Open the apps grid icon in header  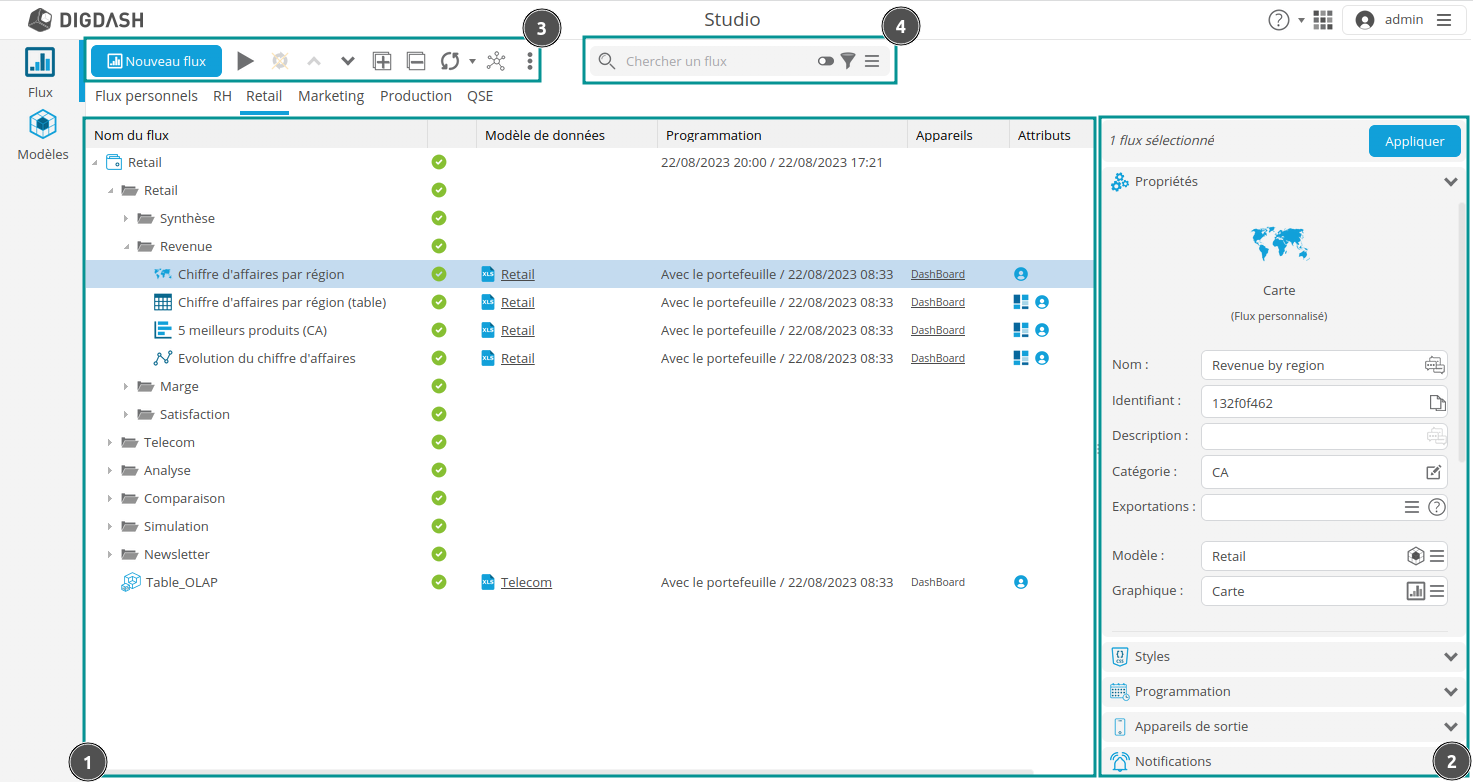pos(1323,20)
